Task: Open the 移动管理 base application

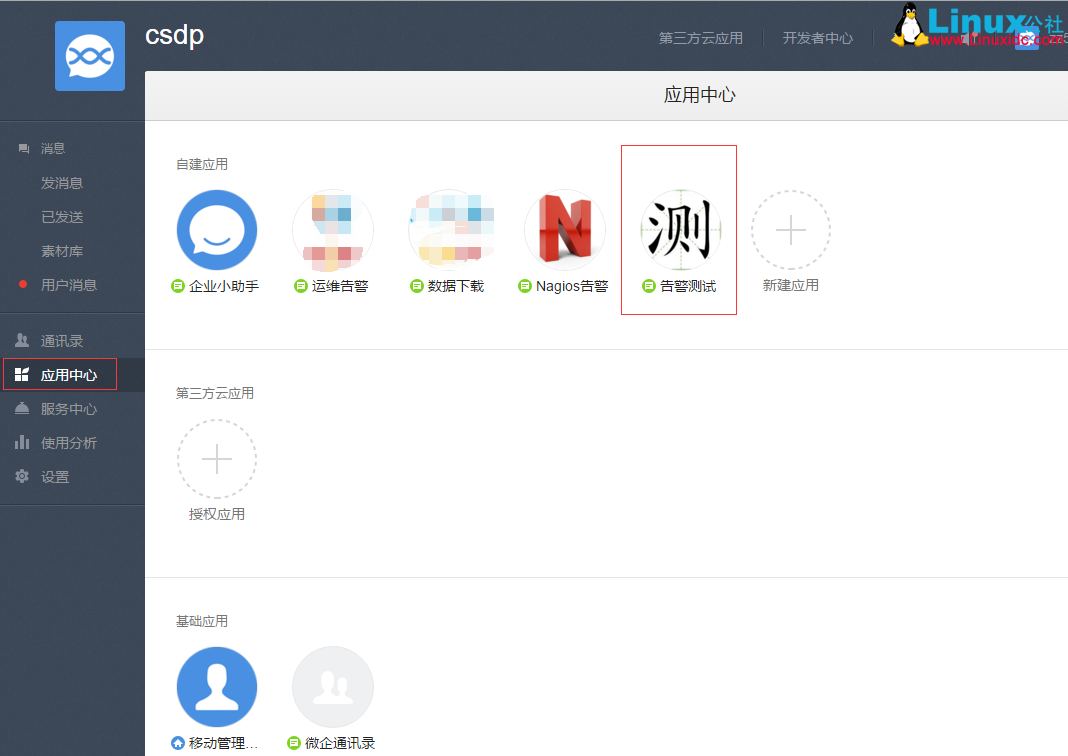Action: pos(217,687)
